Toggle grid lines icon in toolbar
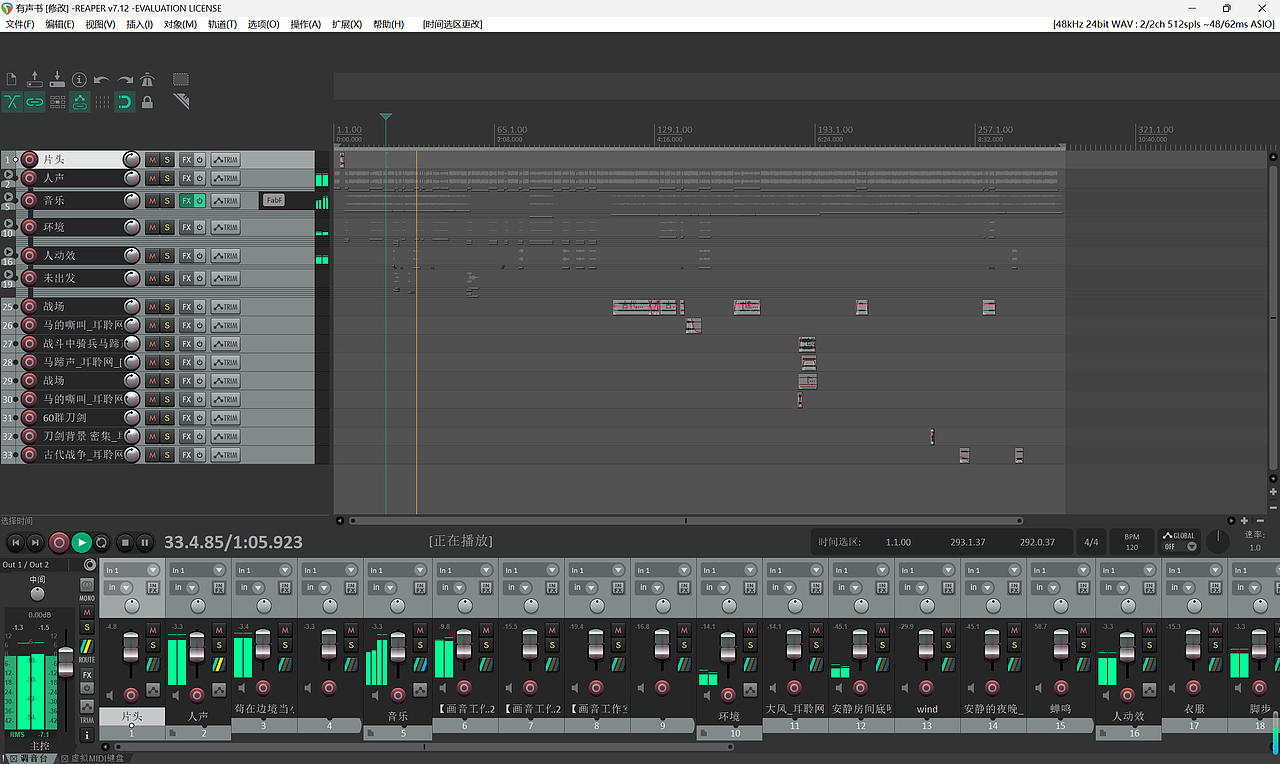This screenshot has width=1280, height=764. (102, 102)
